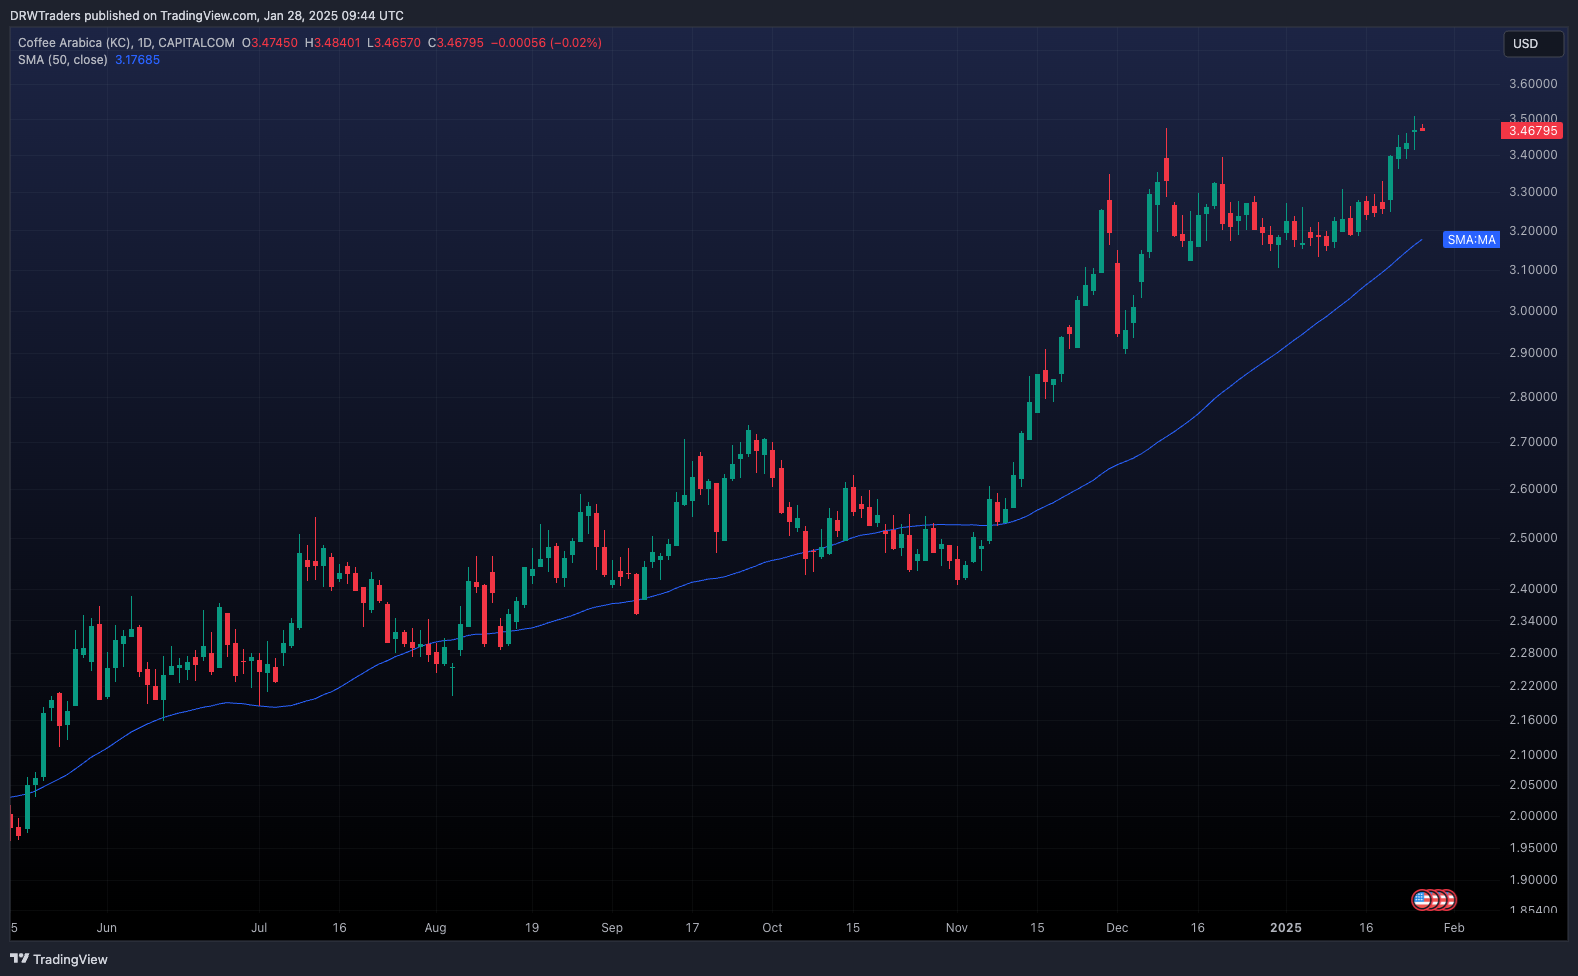Click the Coffee Arabica (KC) symbol title
1578x976 pixels.
pos(75,43)
